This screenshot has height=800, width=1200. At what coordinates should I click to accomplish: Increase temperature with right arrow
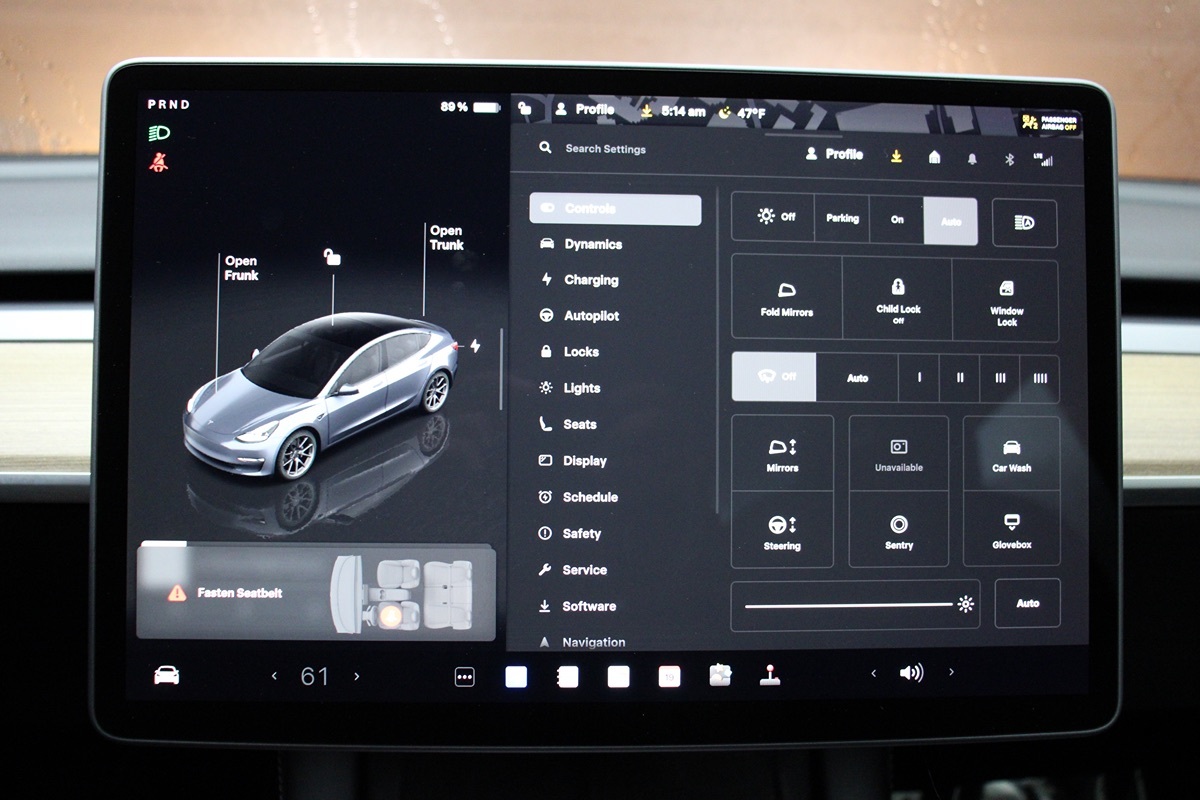click(357, 677)
